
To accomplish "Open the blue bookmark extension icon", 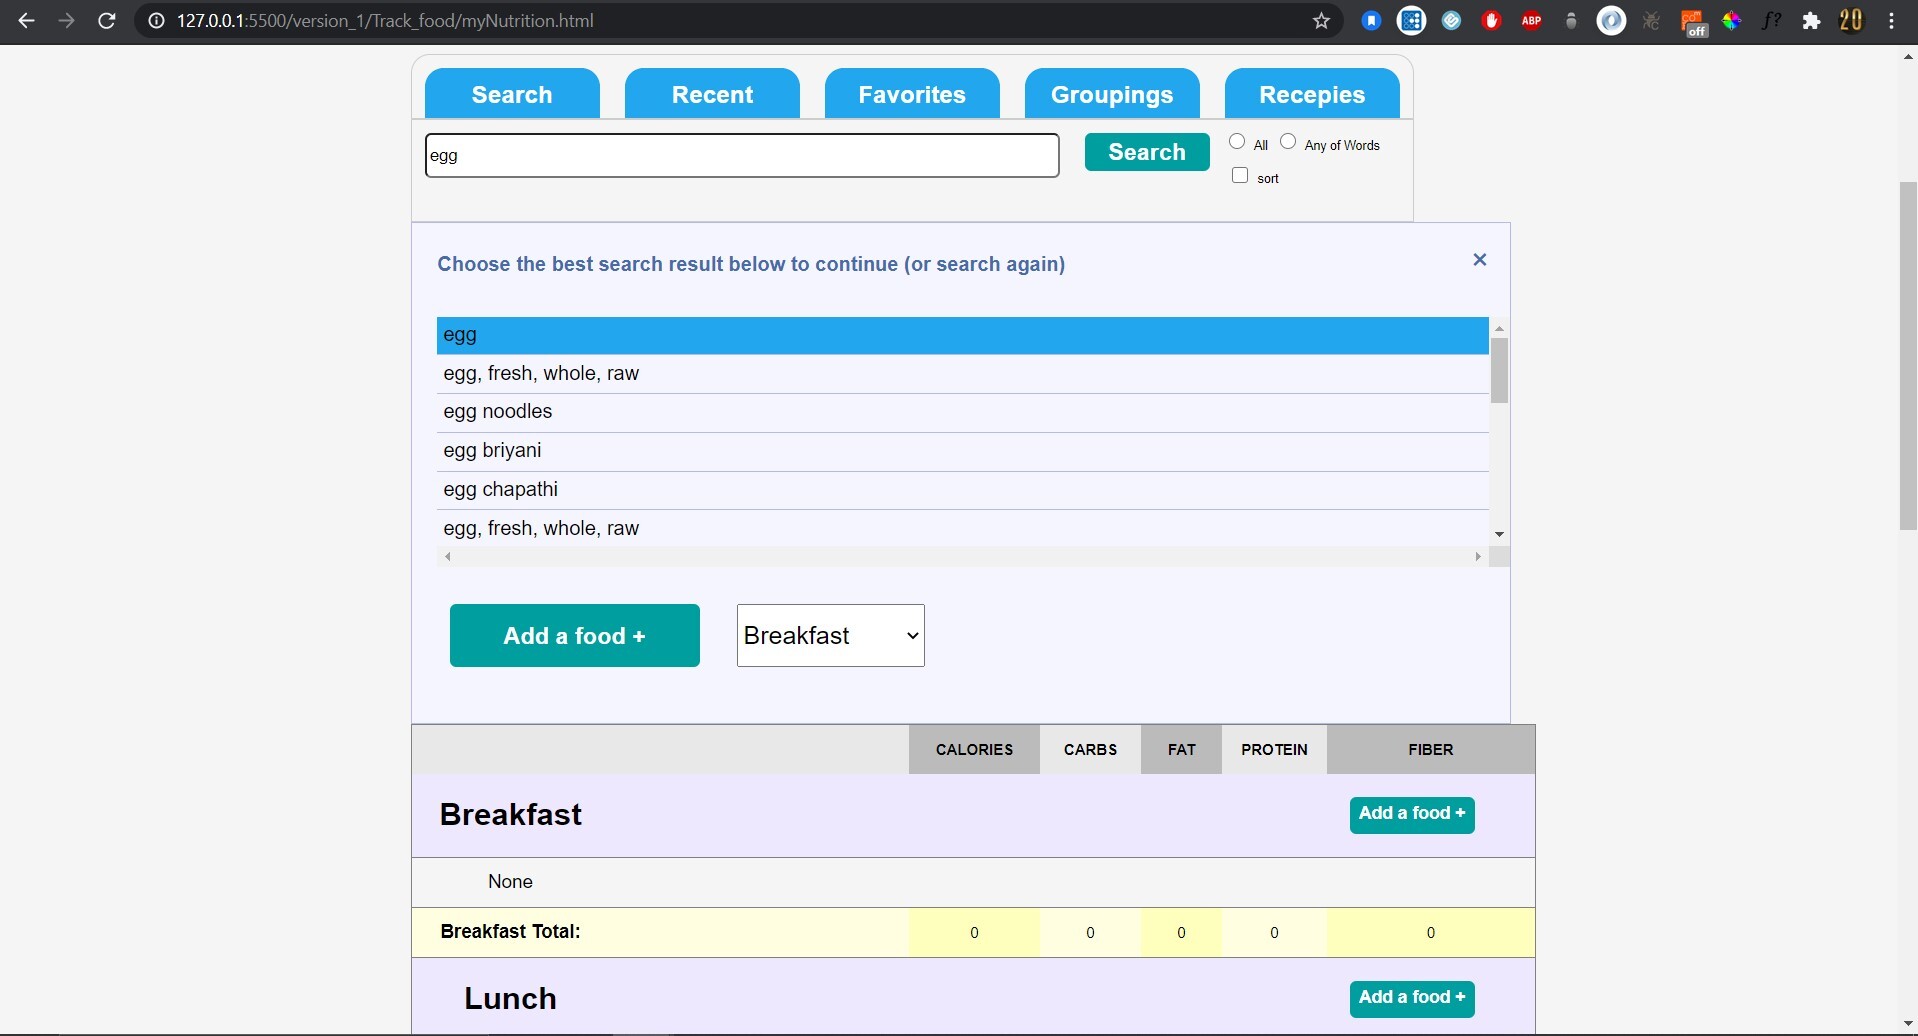I will click(x=1372, y=21).
